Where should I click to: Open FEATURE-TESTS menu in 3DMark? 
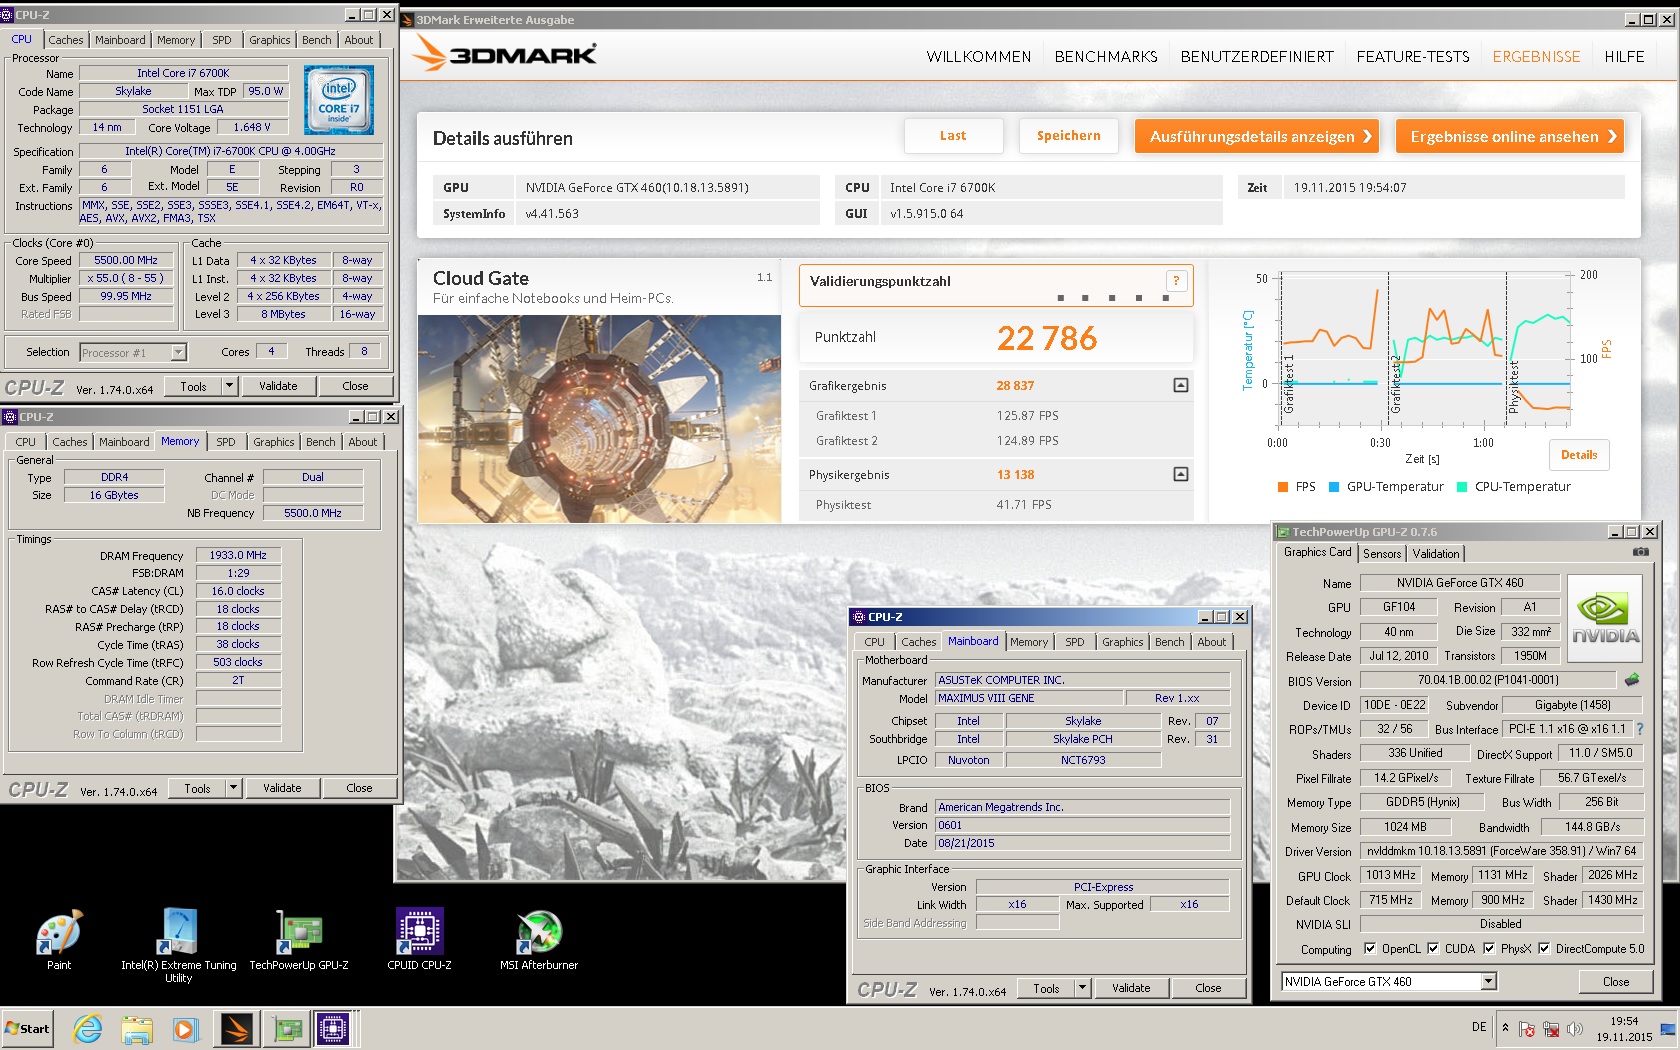[x=1413, y=57]
